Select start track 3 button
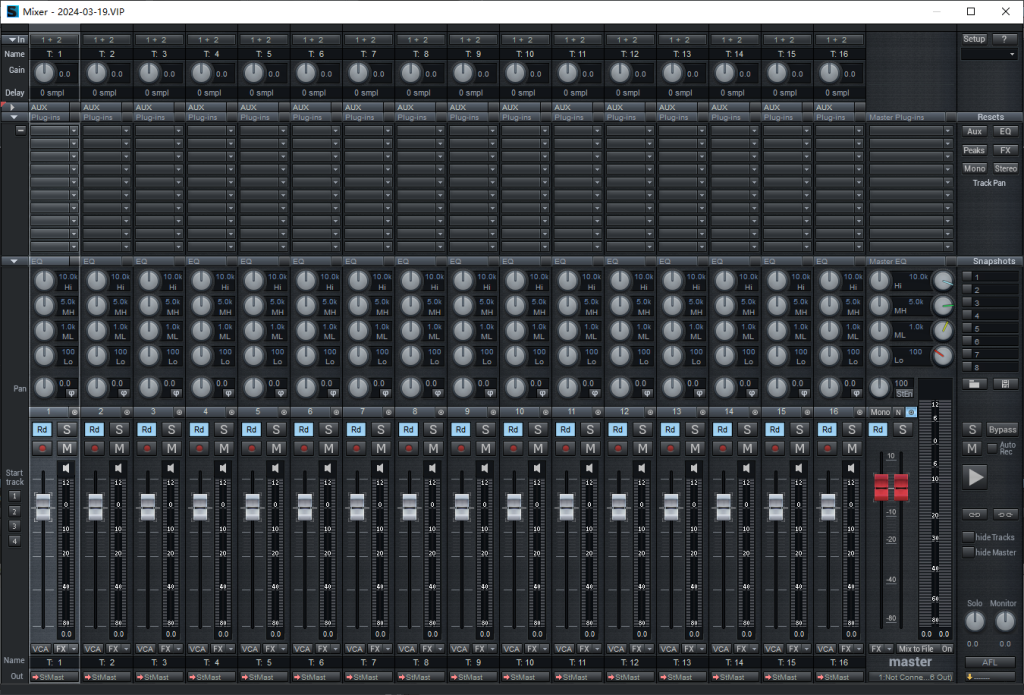Screen dimensions: 1024x695 pos(14,526)
